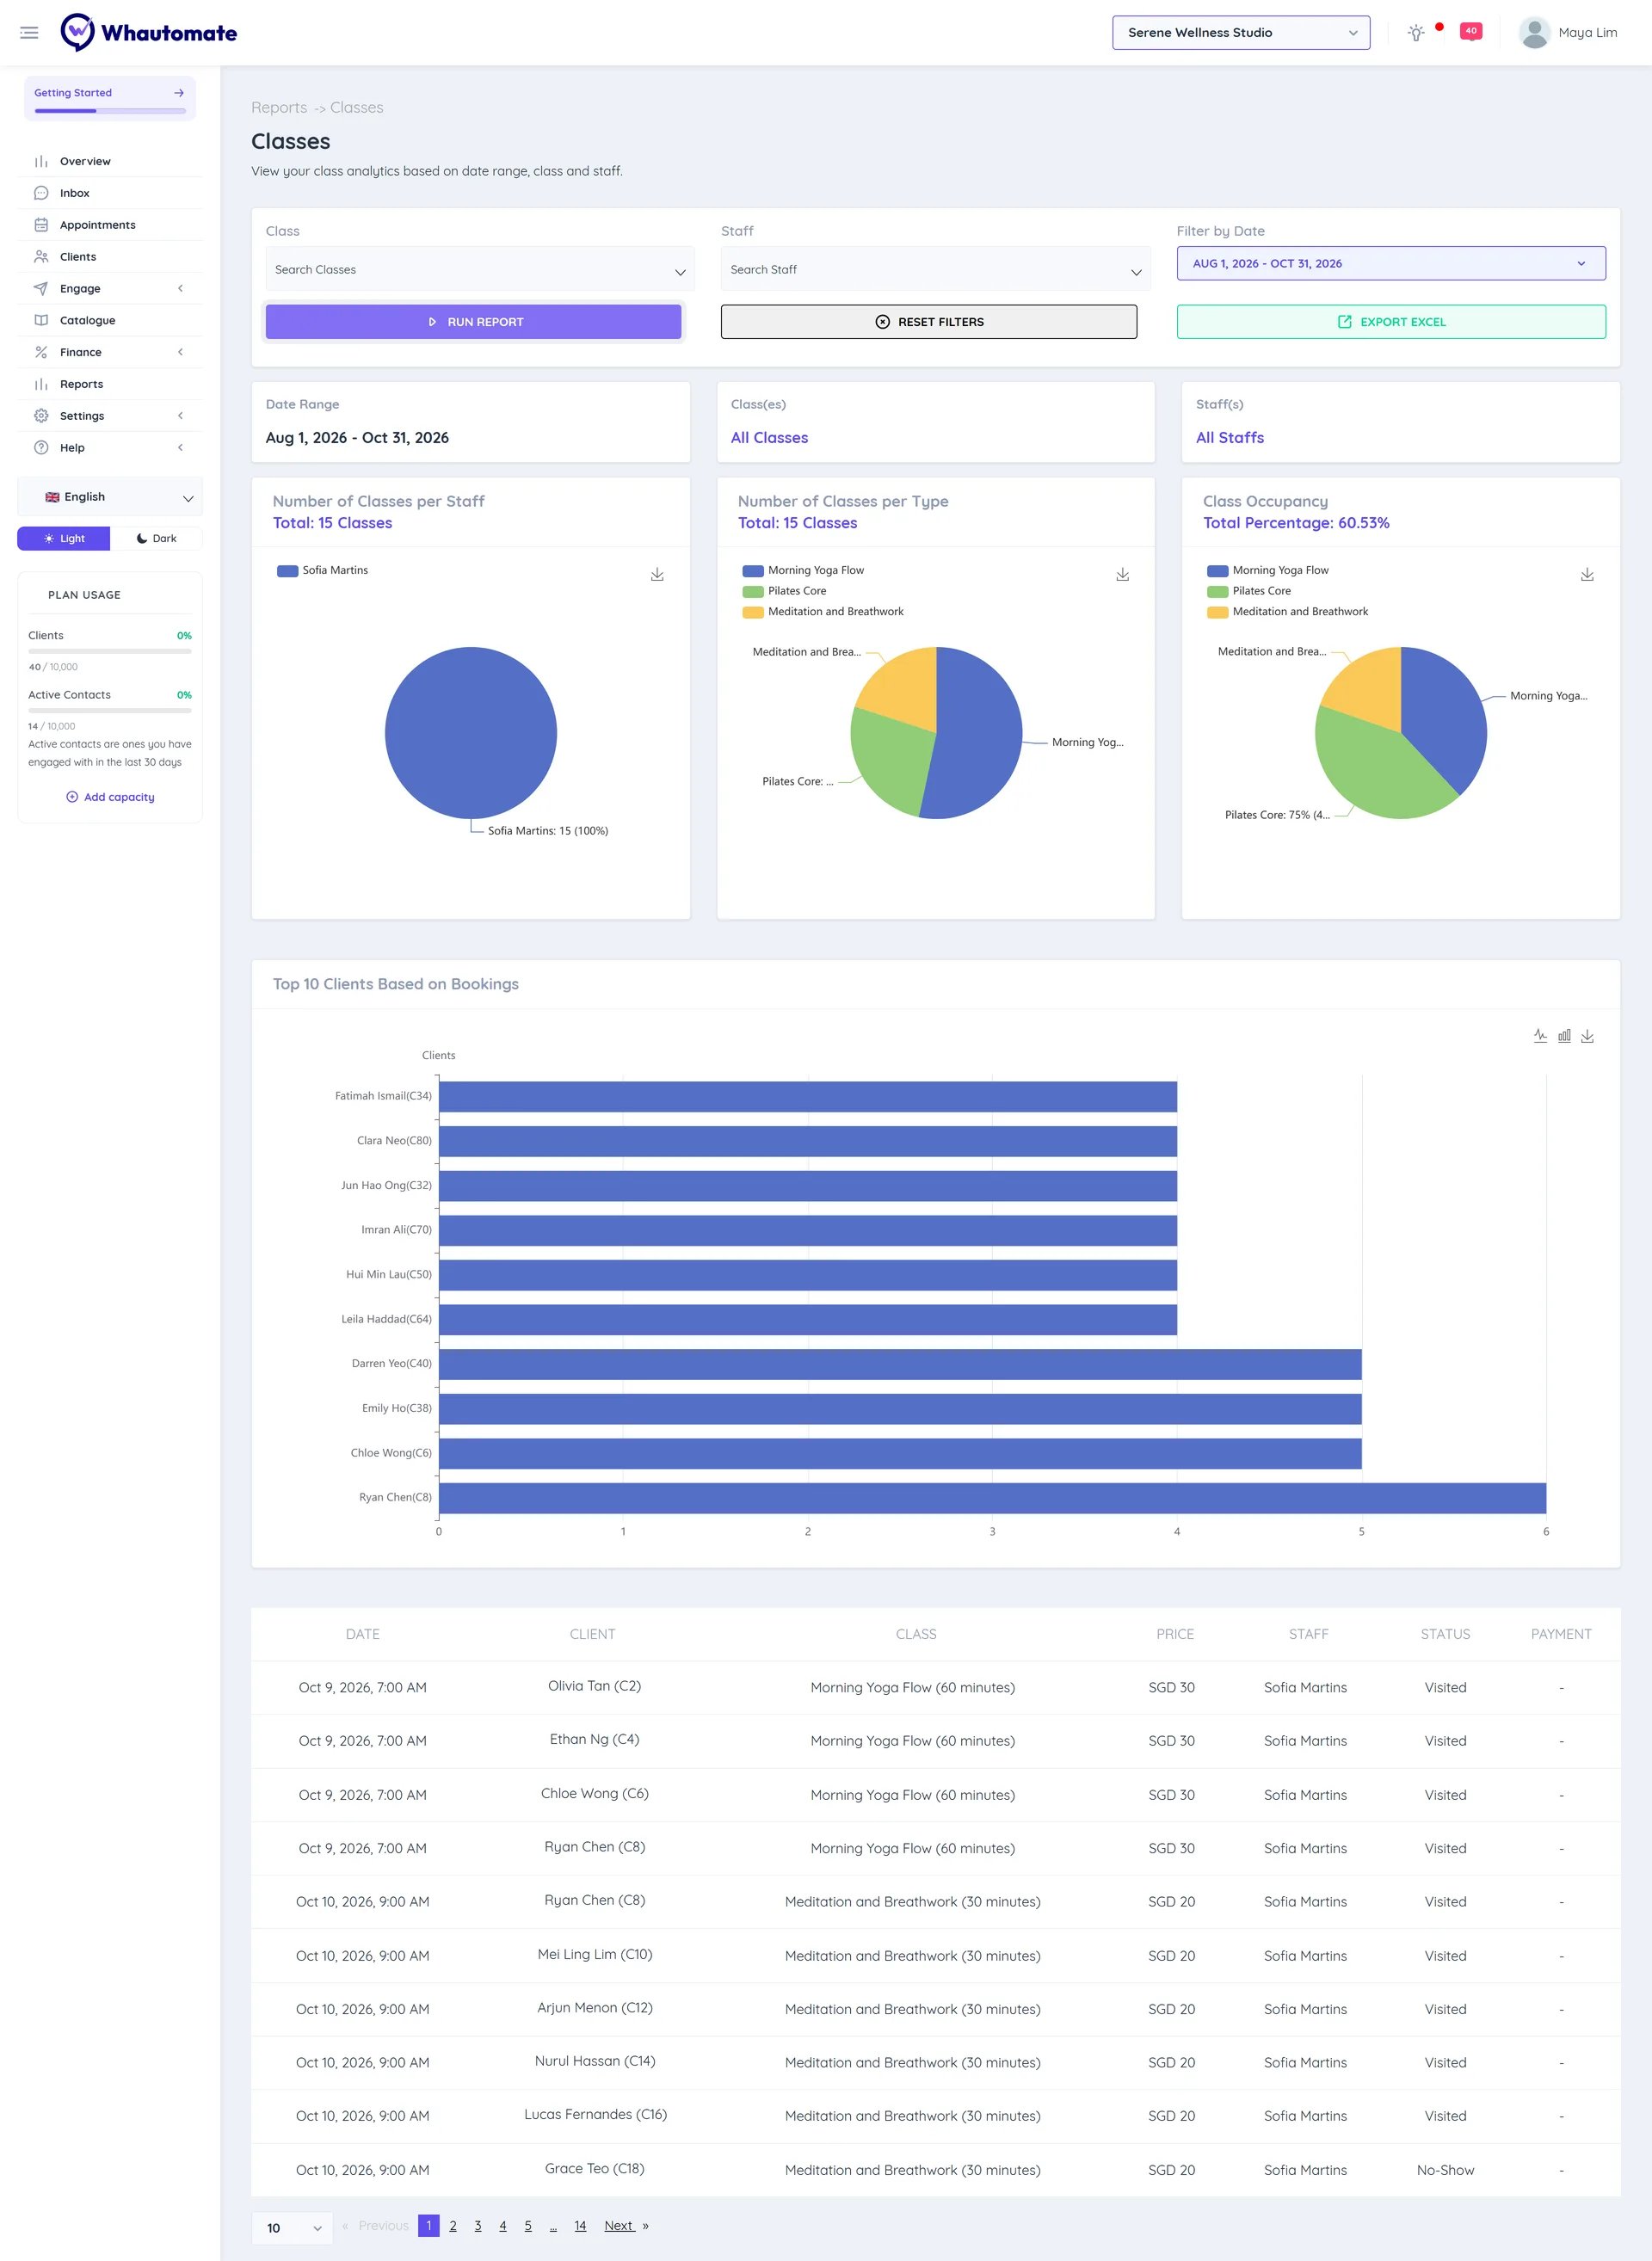Screen dimensions: 1652x2261
Task: Switch Top 10 Clients chart to bar view
Action: click(x=1564, y=1035)
